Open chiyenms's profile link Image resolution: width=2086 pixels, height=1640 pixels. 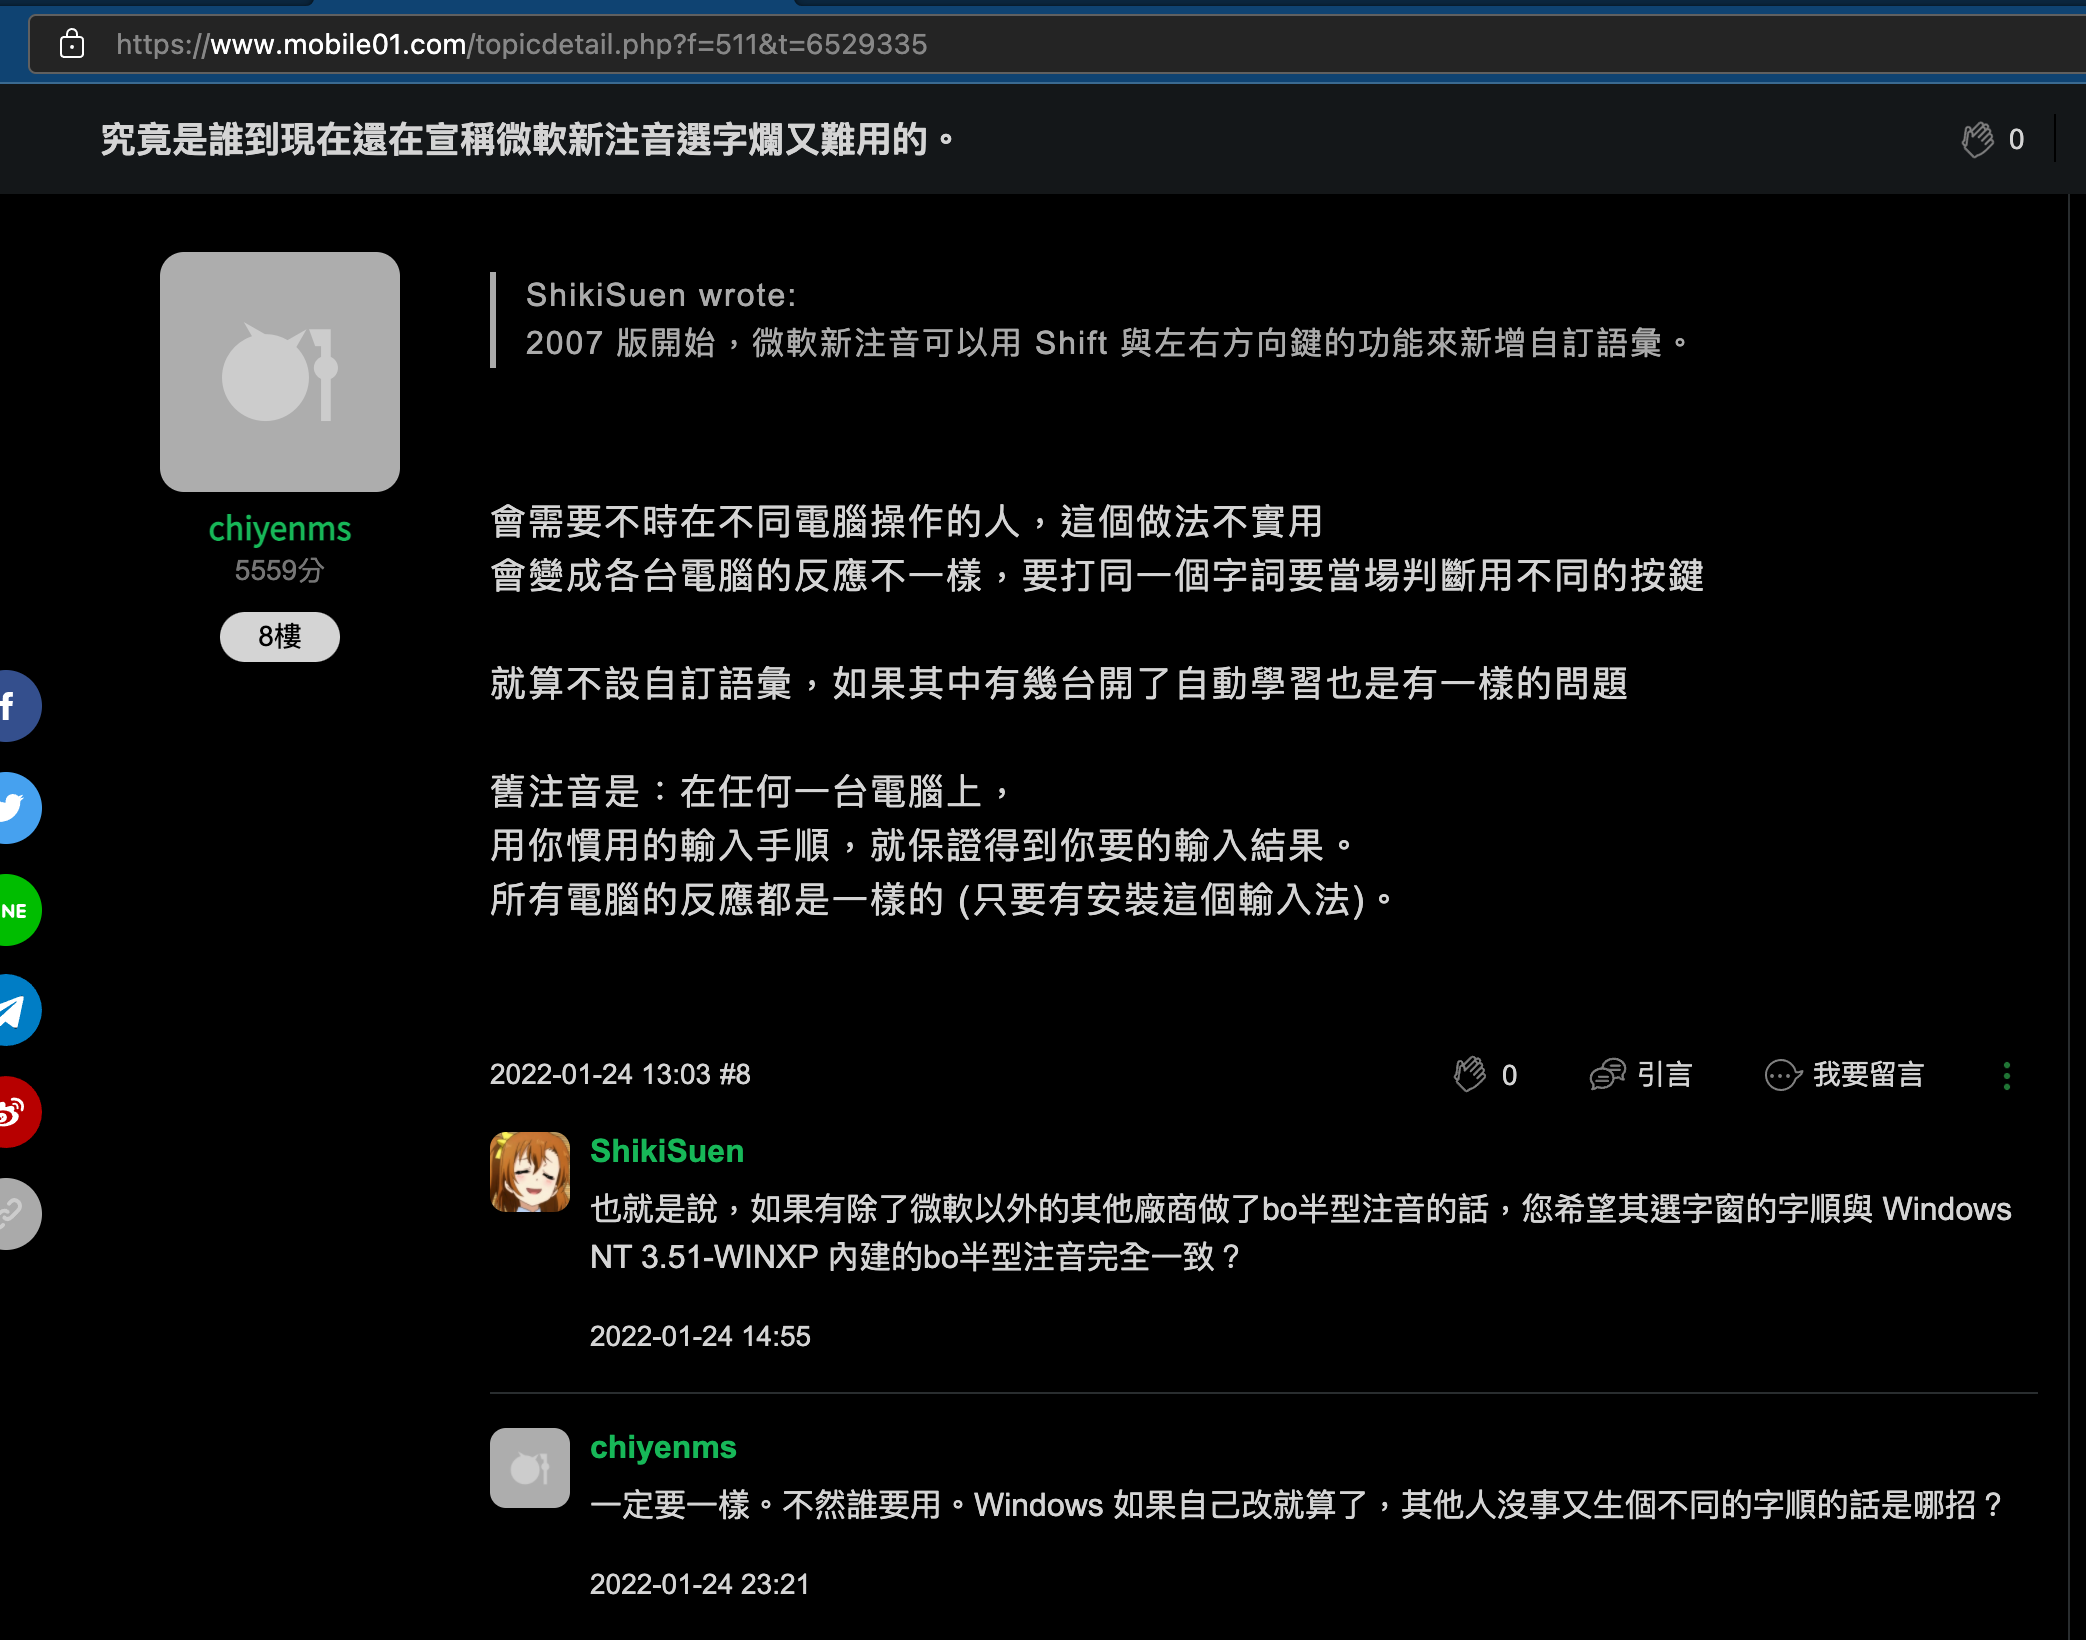pos(279,528)
